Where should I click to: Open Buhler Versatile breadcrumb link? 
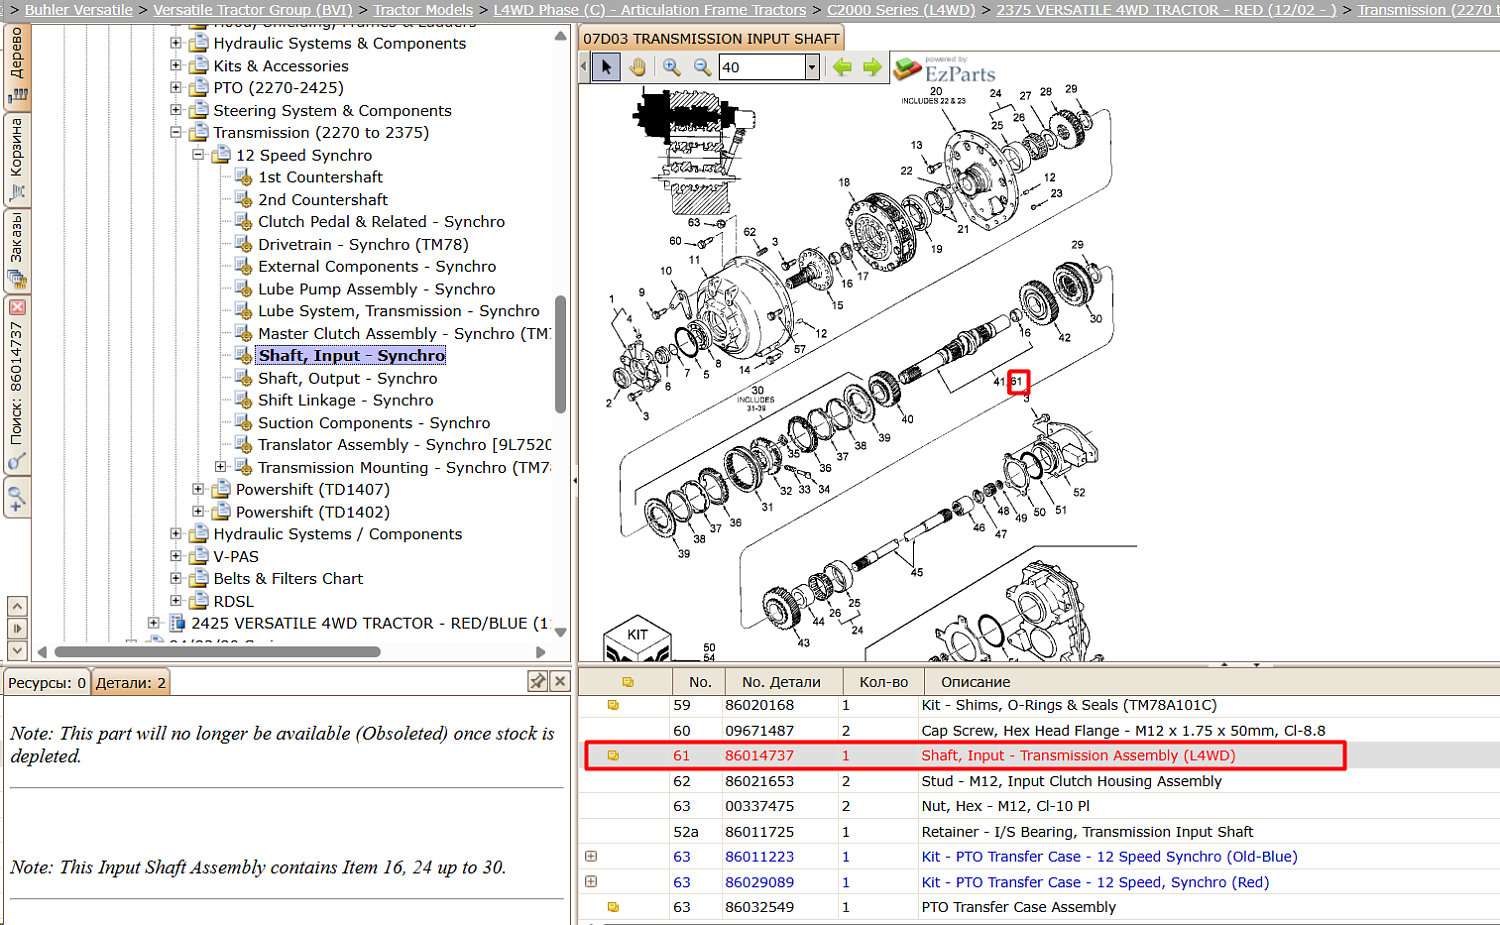pos(79,10)
